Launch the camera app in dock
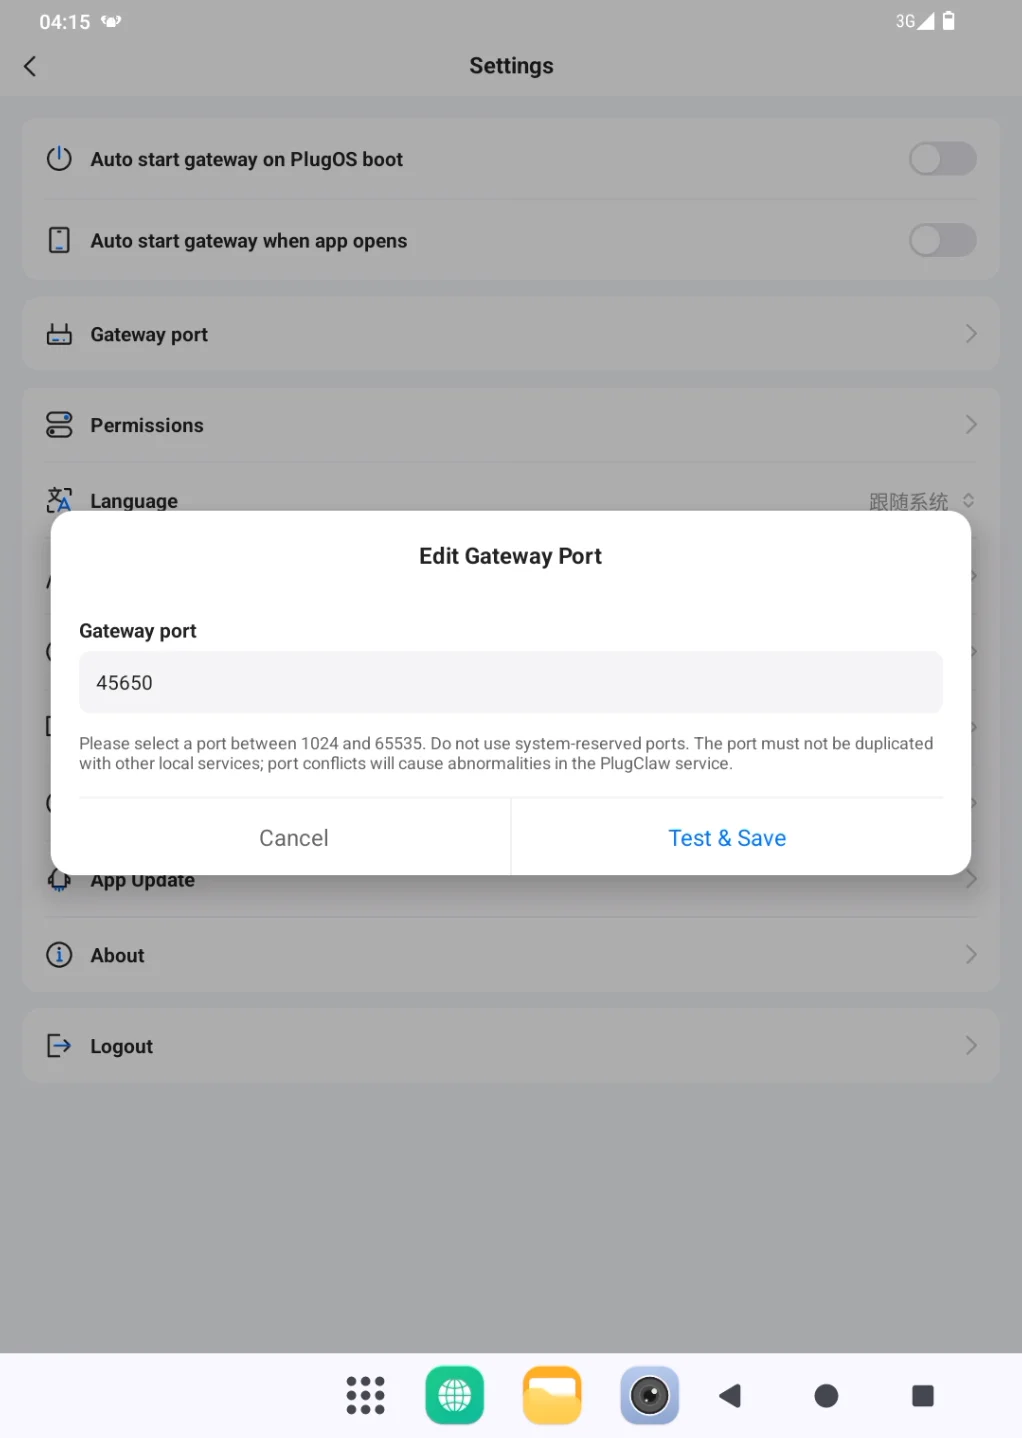 (x=649, y=1395)
